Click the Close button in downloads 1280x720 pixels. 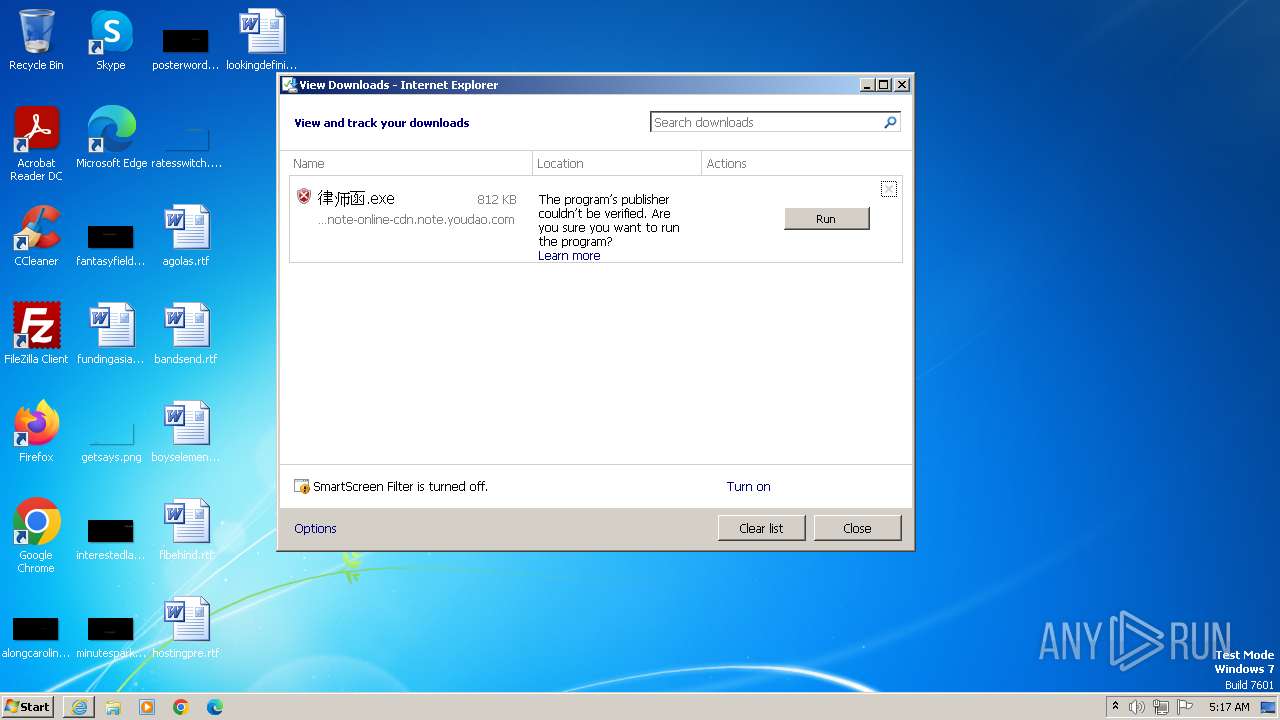(857, 528)
